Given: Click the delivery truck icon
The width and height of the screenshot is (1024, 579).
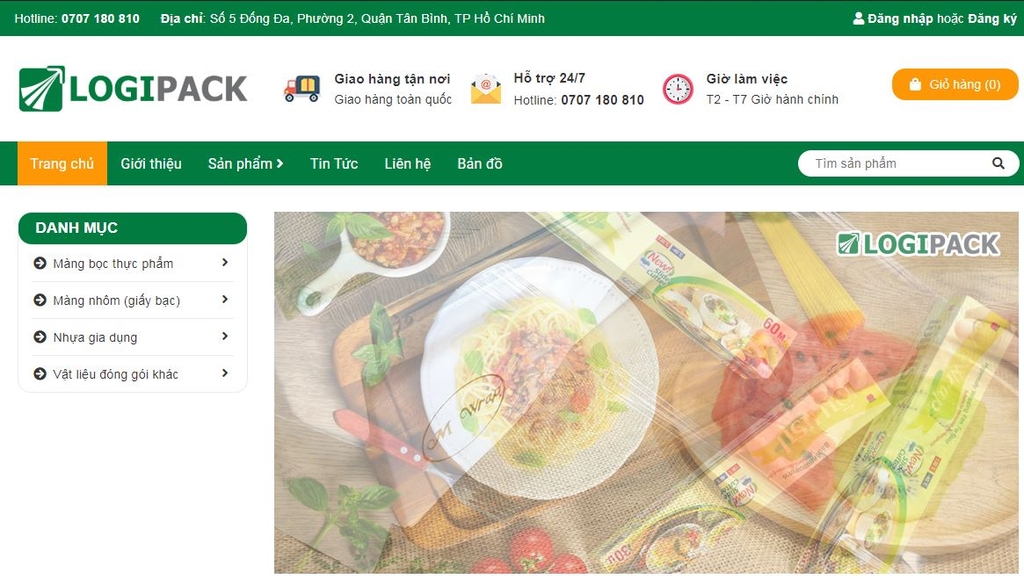Looking at the screenshot, I should [302, 89].
